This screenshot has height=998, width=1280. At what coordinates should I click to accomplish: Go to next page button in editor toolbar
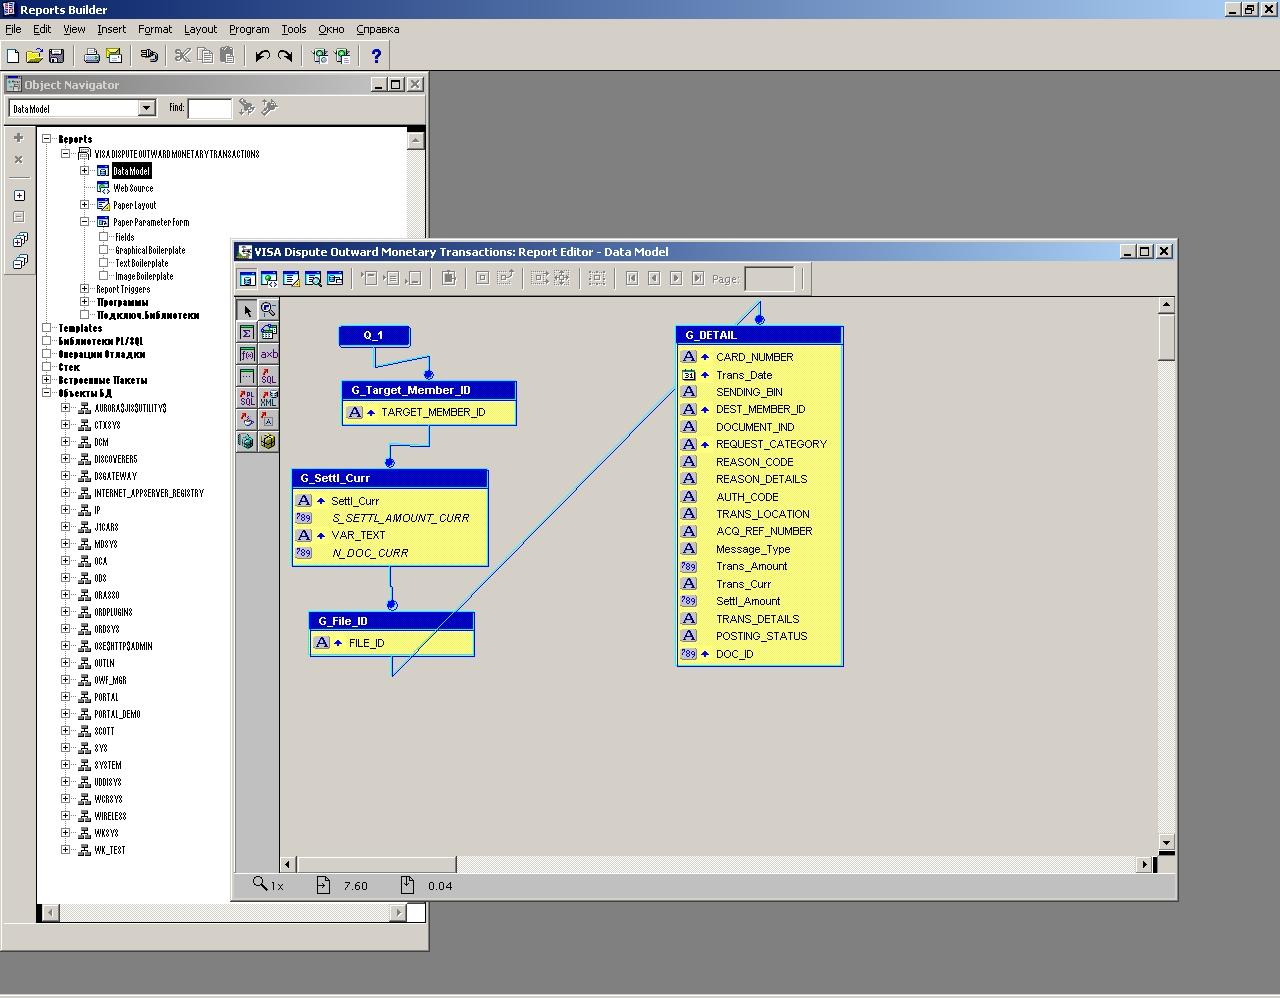[x=676, y=278]
